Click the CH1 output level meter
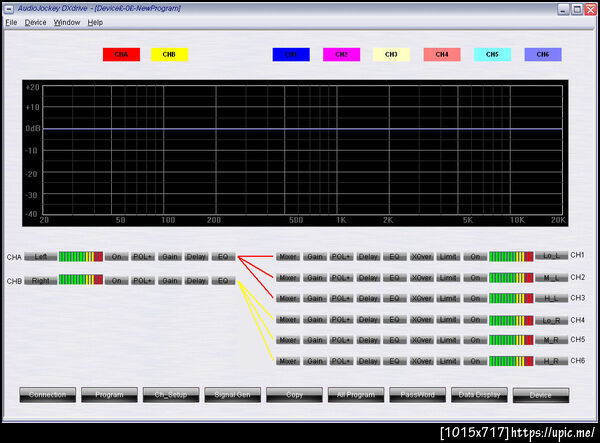The height and width of the screenshot is (443, 600). 511,257
